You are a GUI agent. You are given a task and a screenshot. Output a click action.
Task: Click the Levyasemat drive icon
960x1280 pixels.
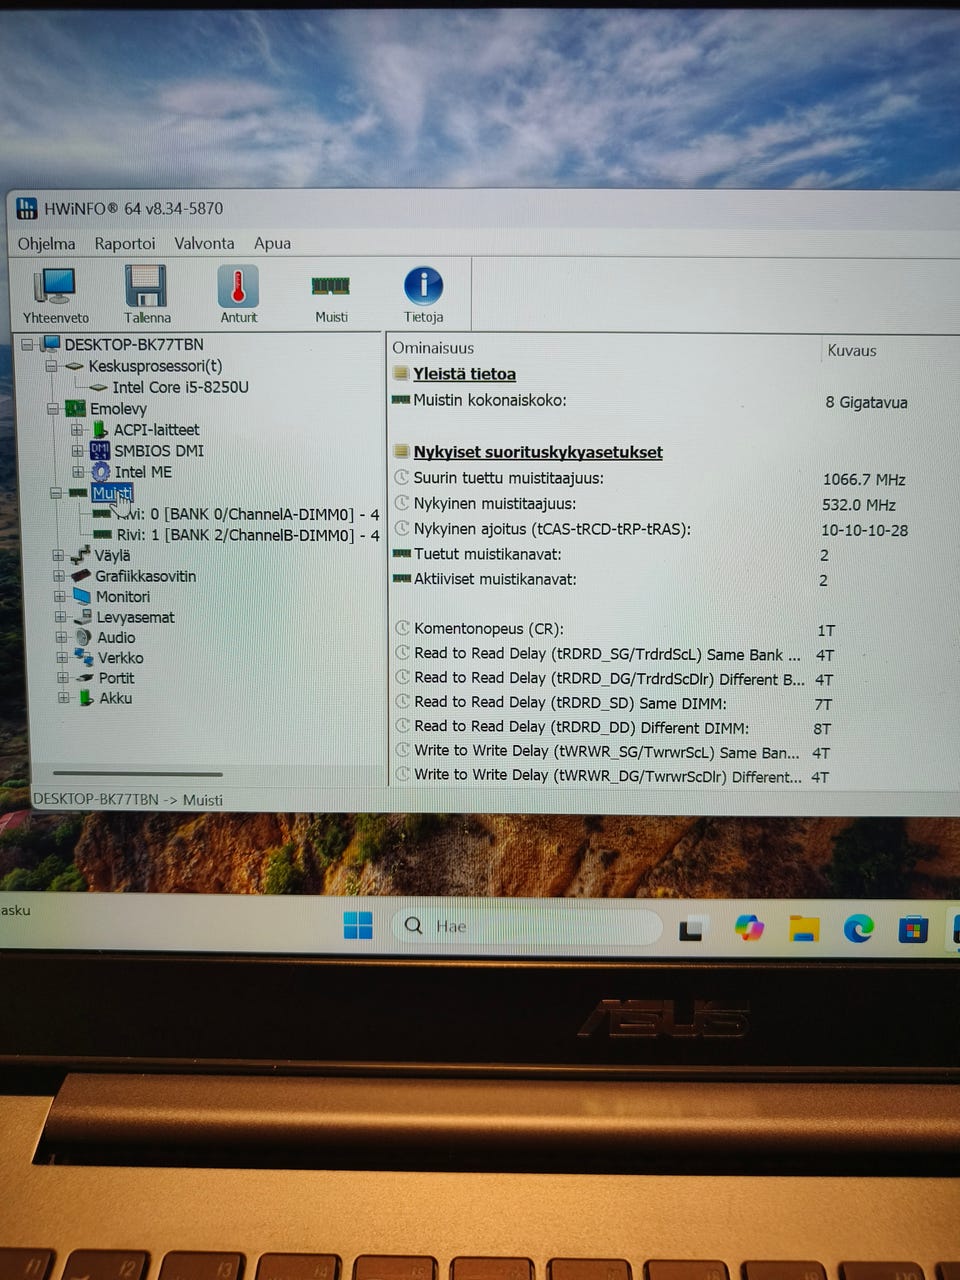click(83, 617)
